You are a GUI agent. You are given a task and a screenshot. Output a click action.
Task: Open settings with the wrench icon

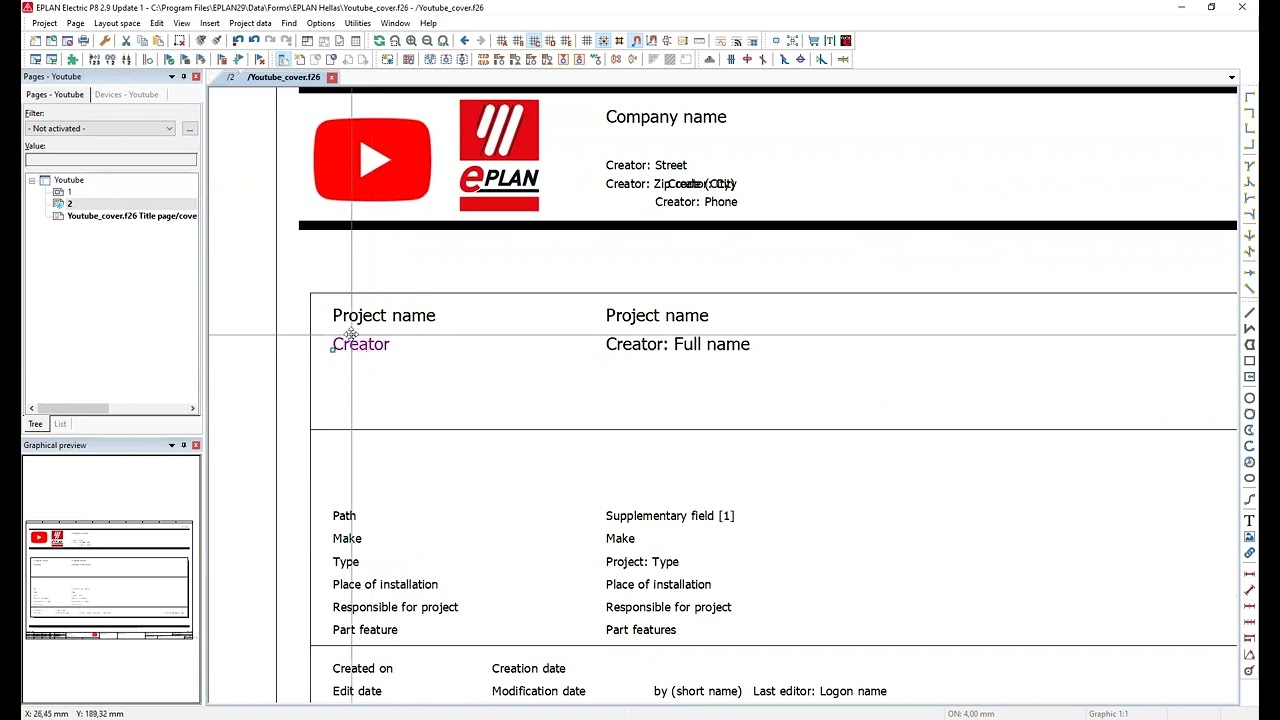(x=105, y=41)
